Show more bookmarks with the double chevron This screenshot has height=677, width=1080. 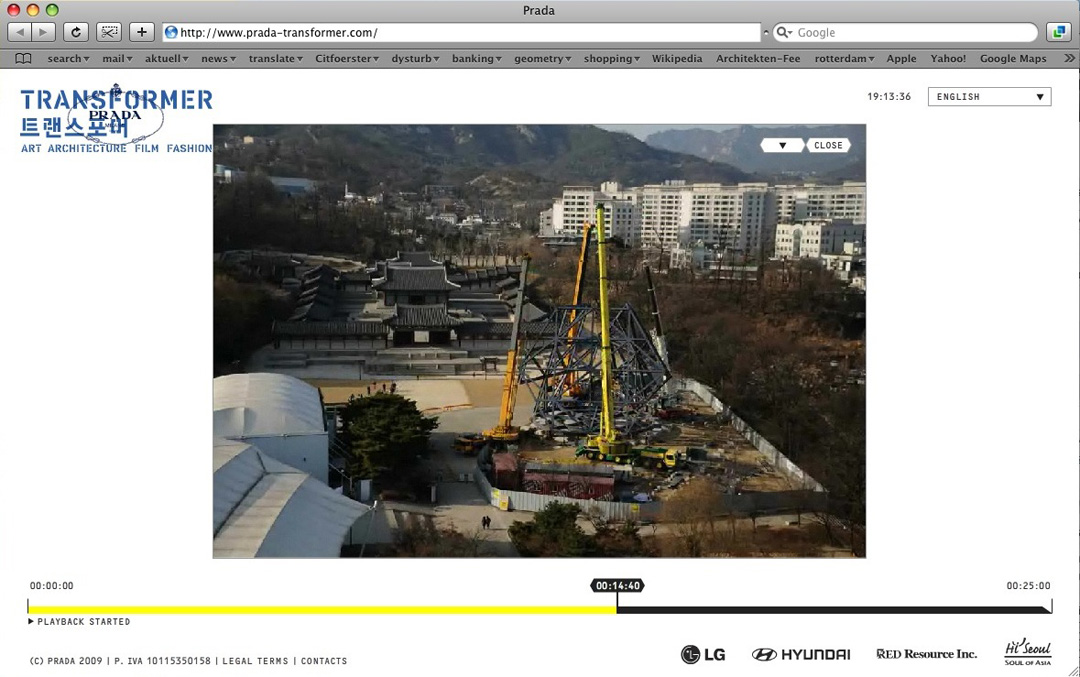pyautogui.click(x=1069, y=59)
